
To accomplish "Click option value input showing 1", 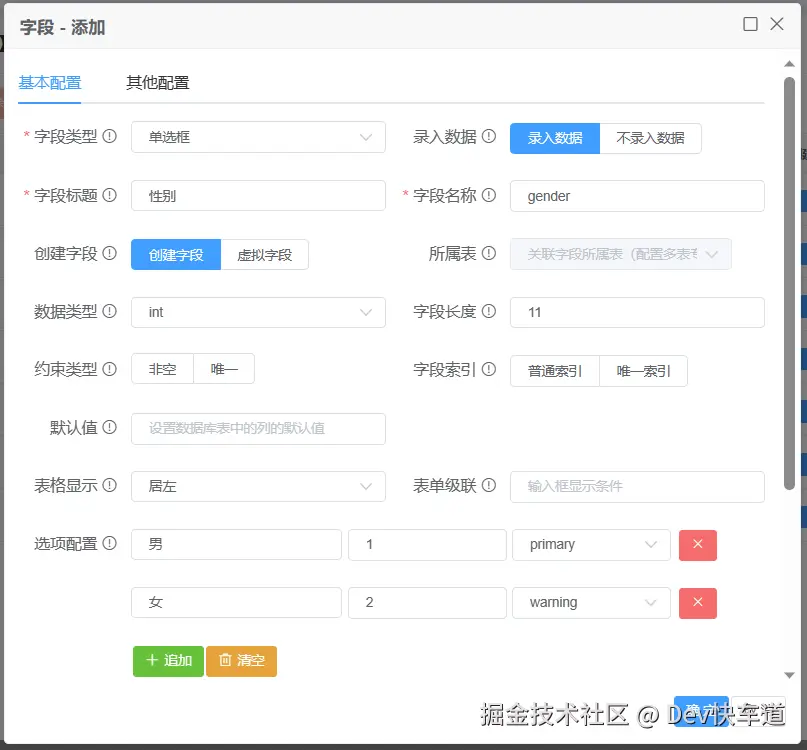I will point(427,545).
